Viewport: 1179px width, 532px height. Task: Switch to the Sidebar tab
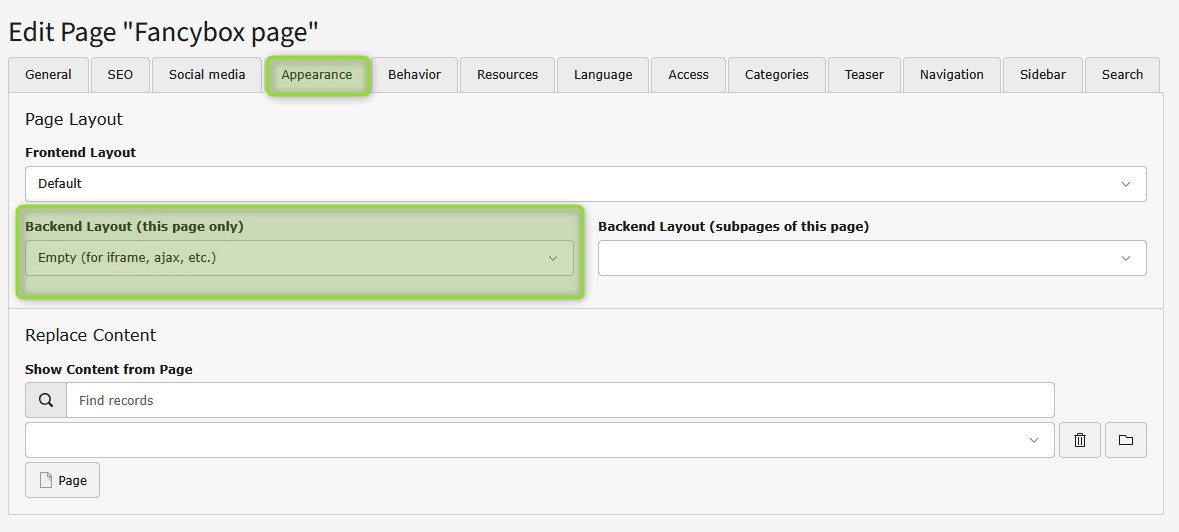(1043, 75)
